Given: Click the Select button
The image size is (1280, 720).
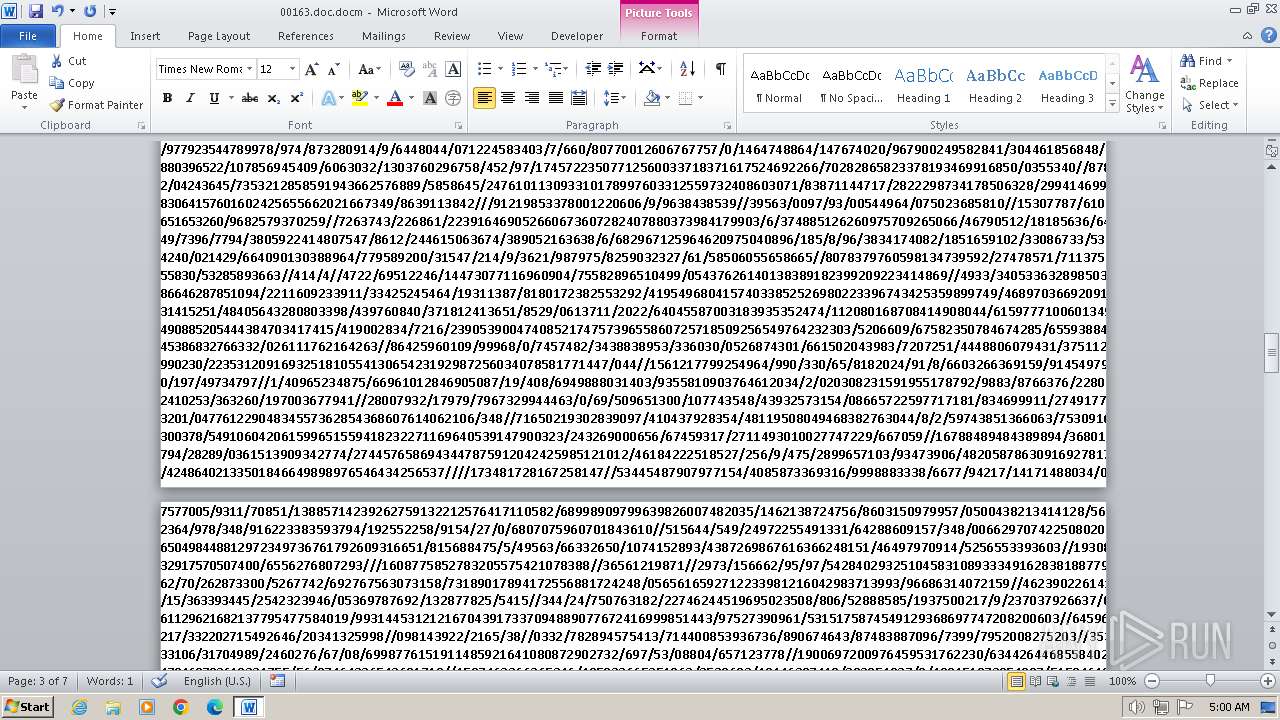Looking at the screenshot, I should click(x=1210, y=105).
